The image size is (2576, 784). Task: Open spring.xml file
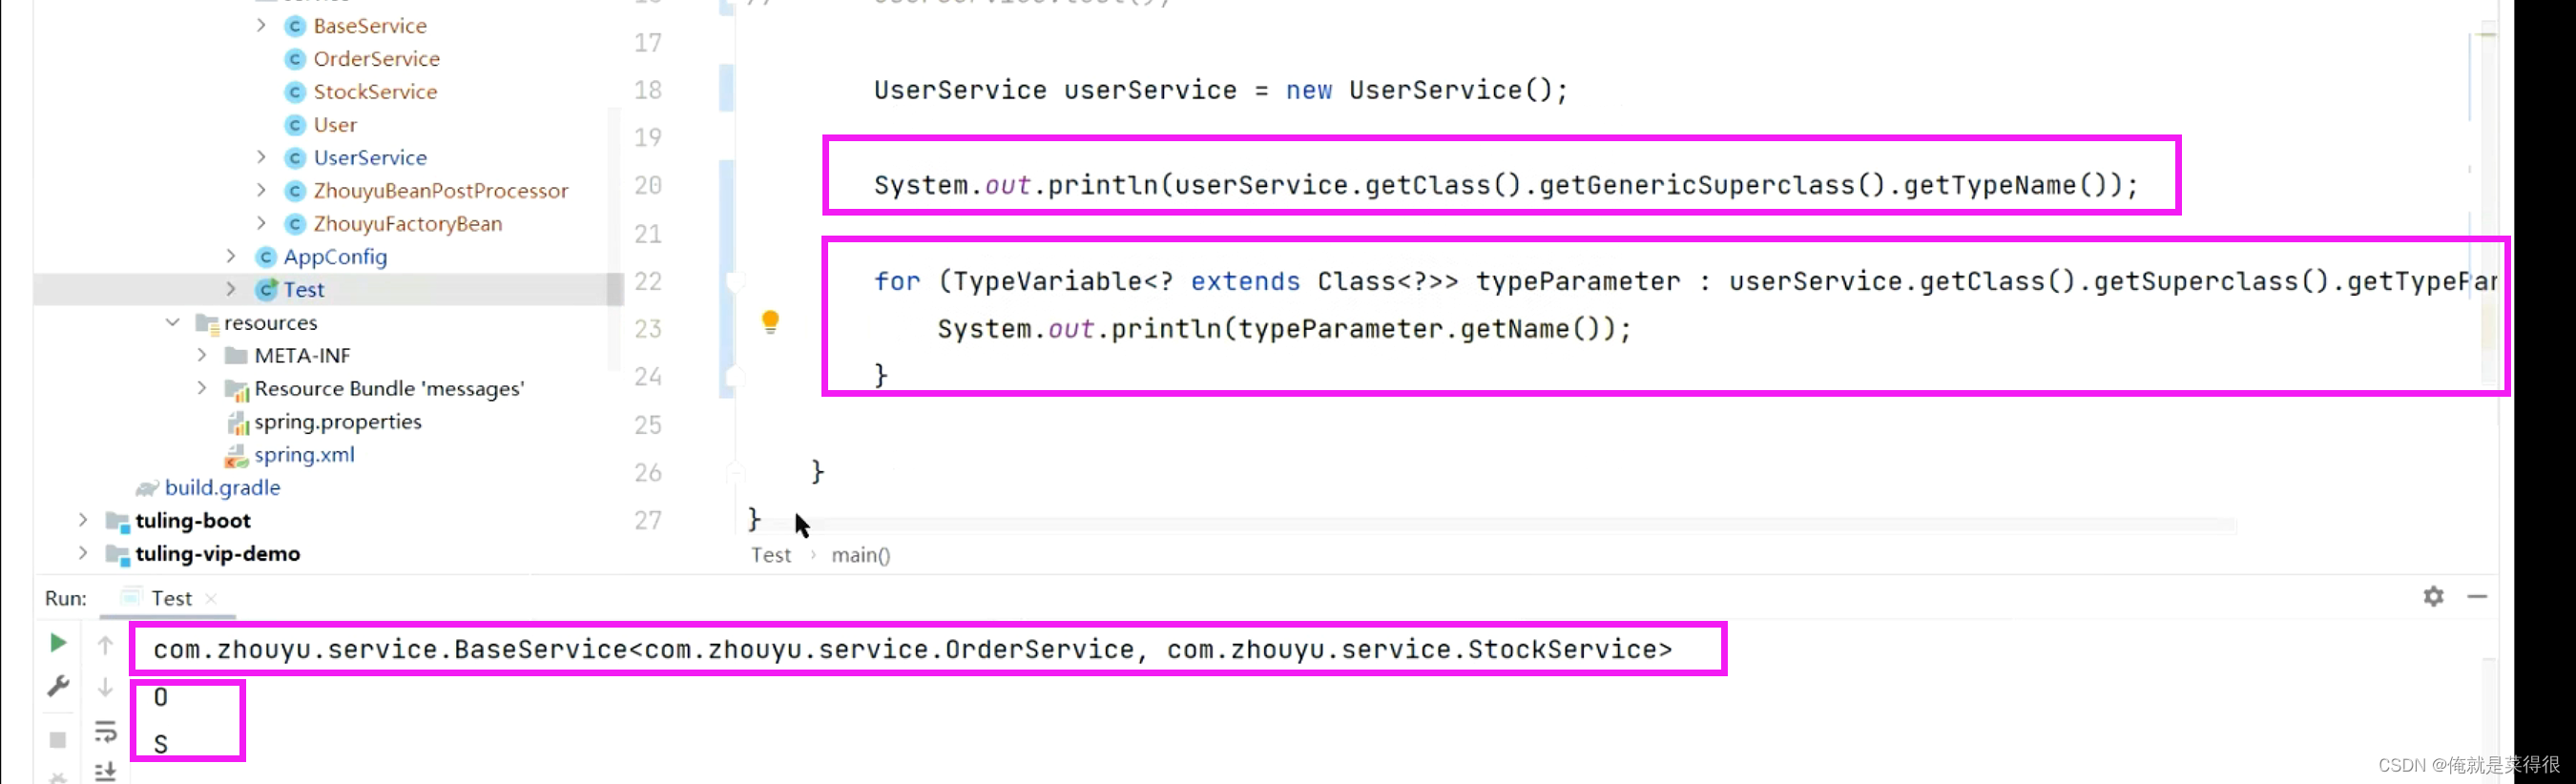click(304, 455)
